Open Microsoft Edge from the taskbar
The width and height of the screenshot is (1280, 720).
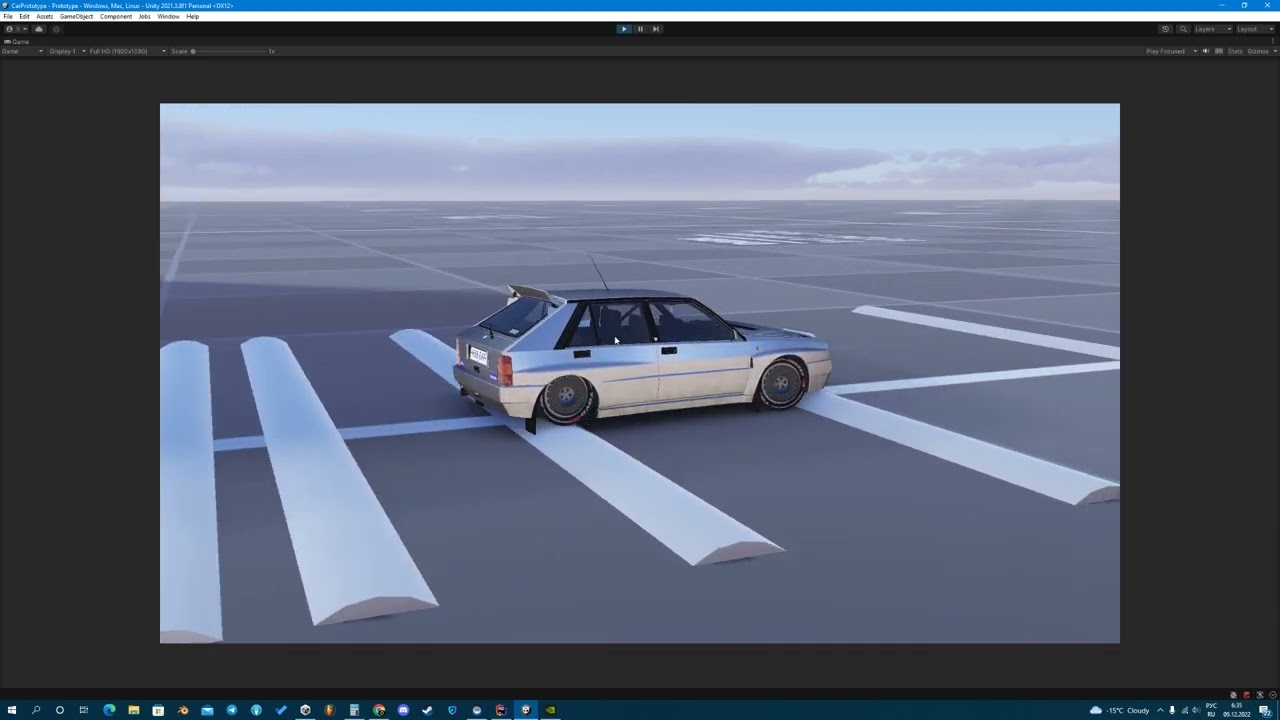pos(109,710)
